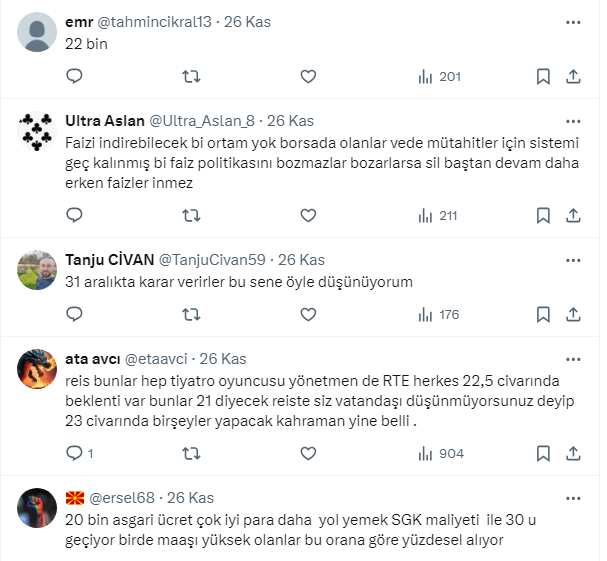
Task: Open more options on emr's tweet
Action: click(x=573, y=21)
